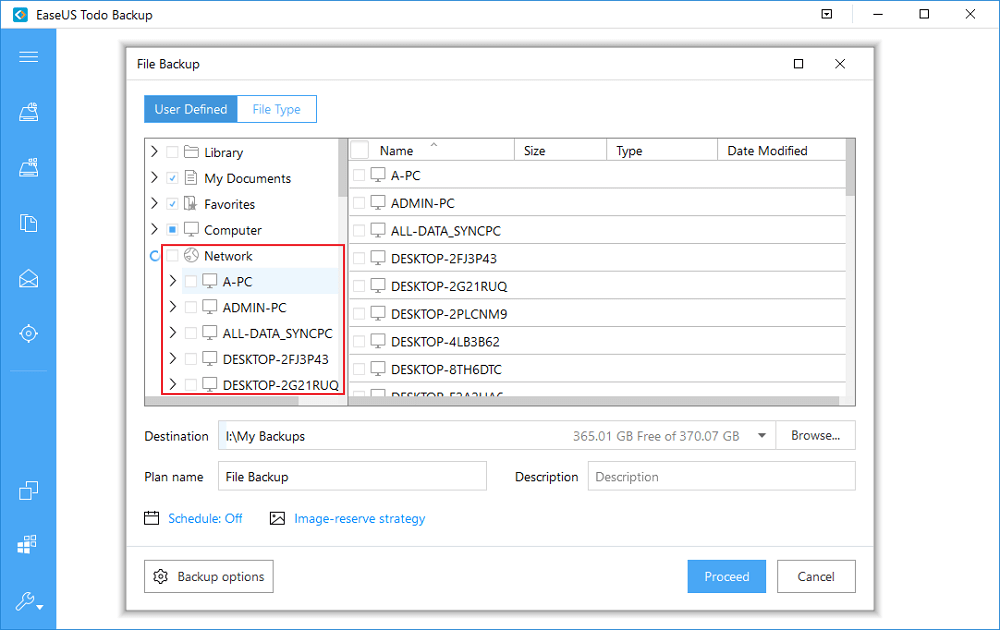This screenshot has height=630, width=1000.
Task: Check the ADMIN-PC checkbox in file list
Action: pyautogui.click(x=359, y=203)
